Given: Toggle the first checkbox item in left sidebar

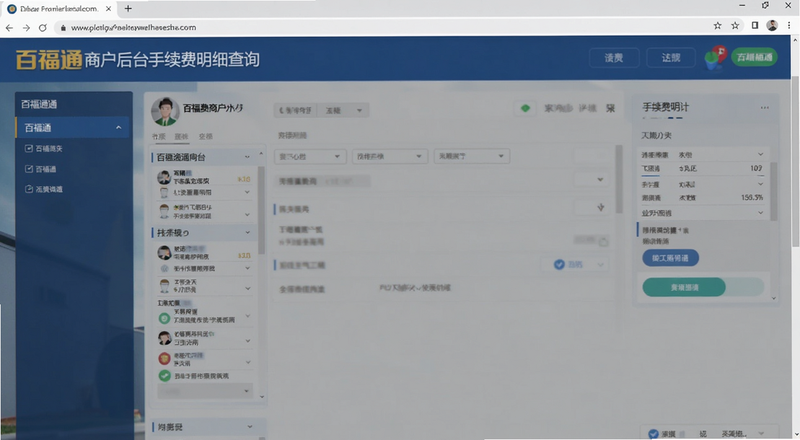Looking at the screenshot, I should pyautogui.click(x=29, y=149).
